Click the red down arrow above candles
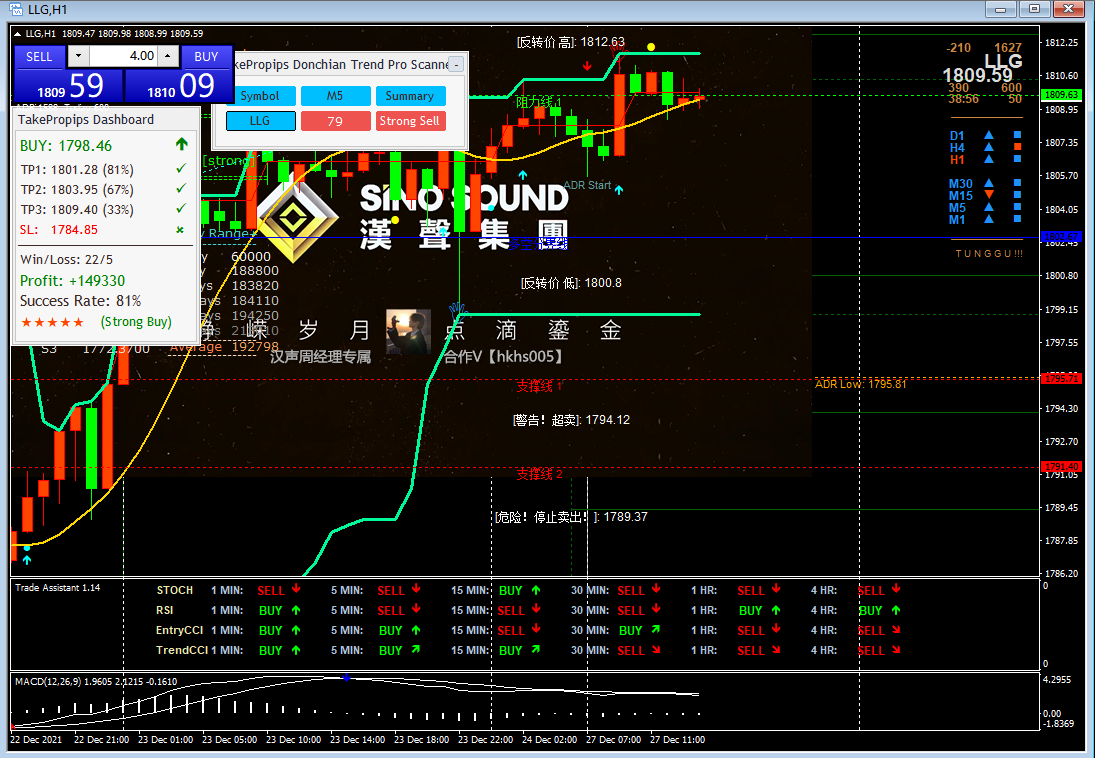This screenshot has width=1095, height=758. tap(587, 66)
